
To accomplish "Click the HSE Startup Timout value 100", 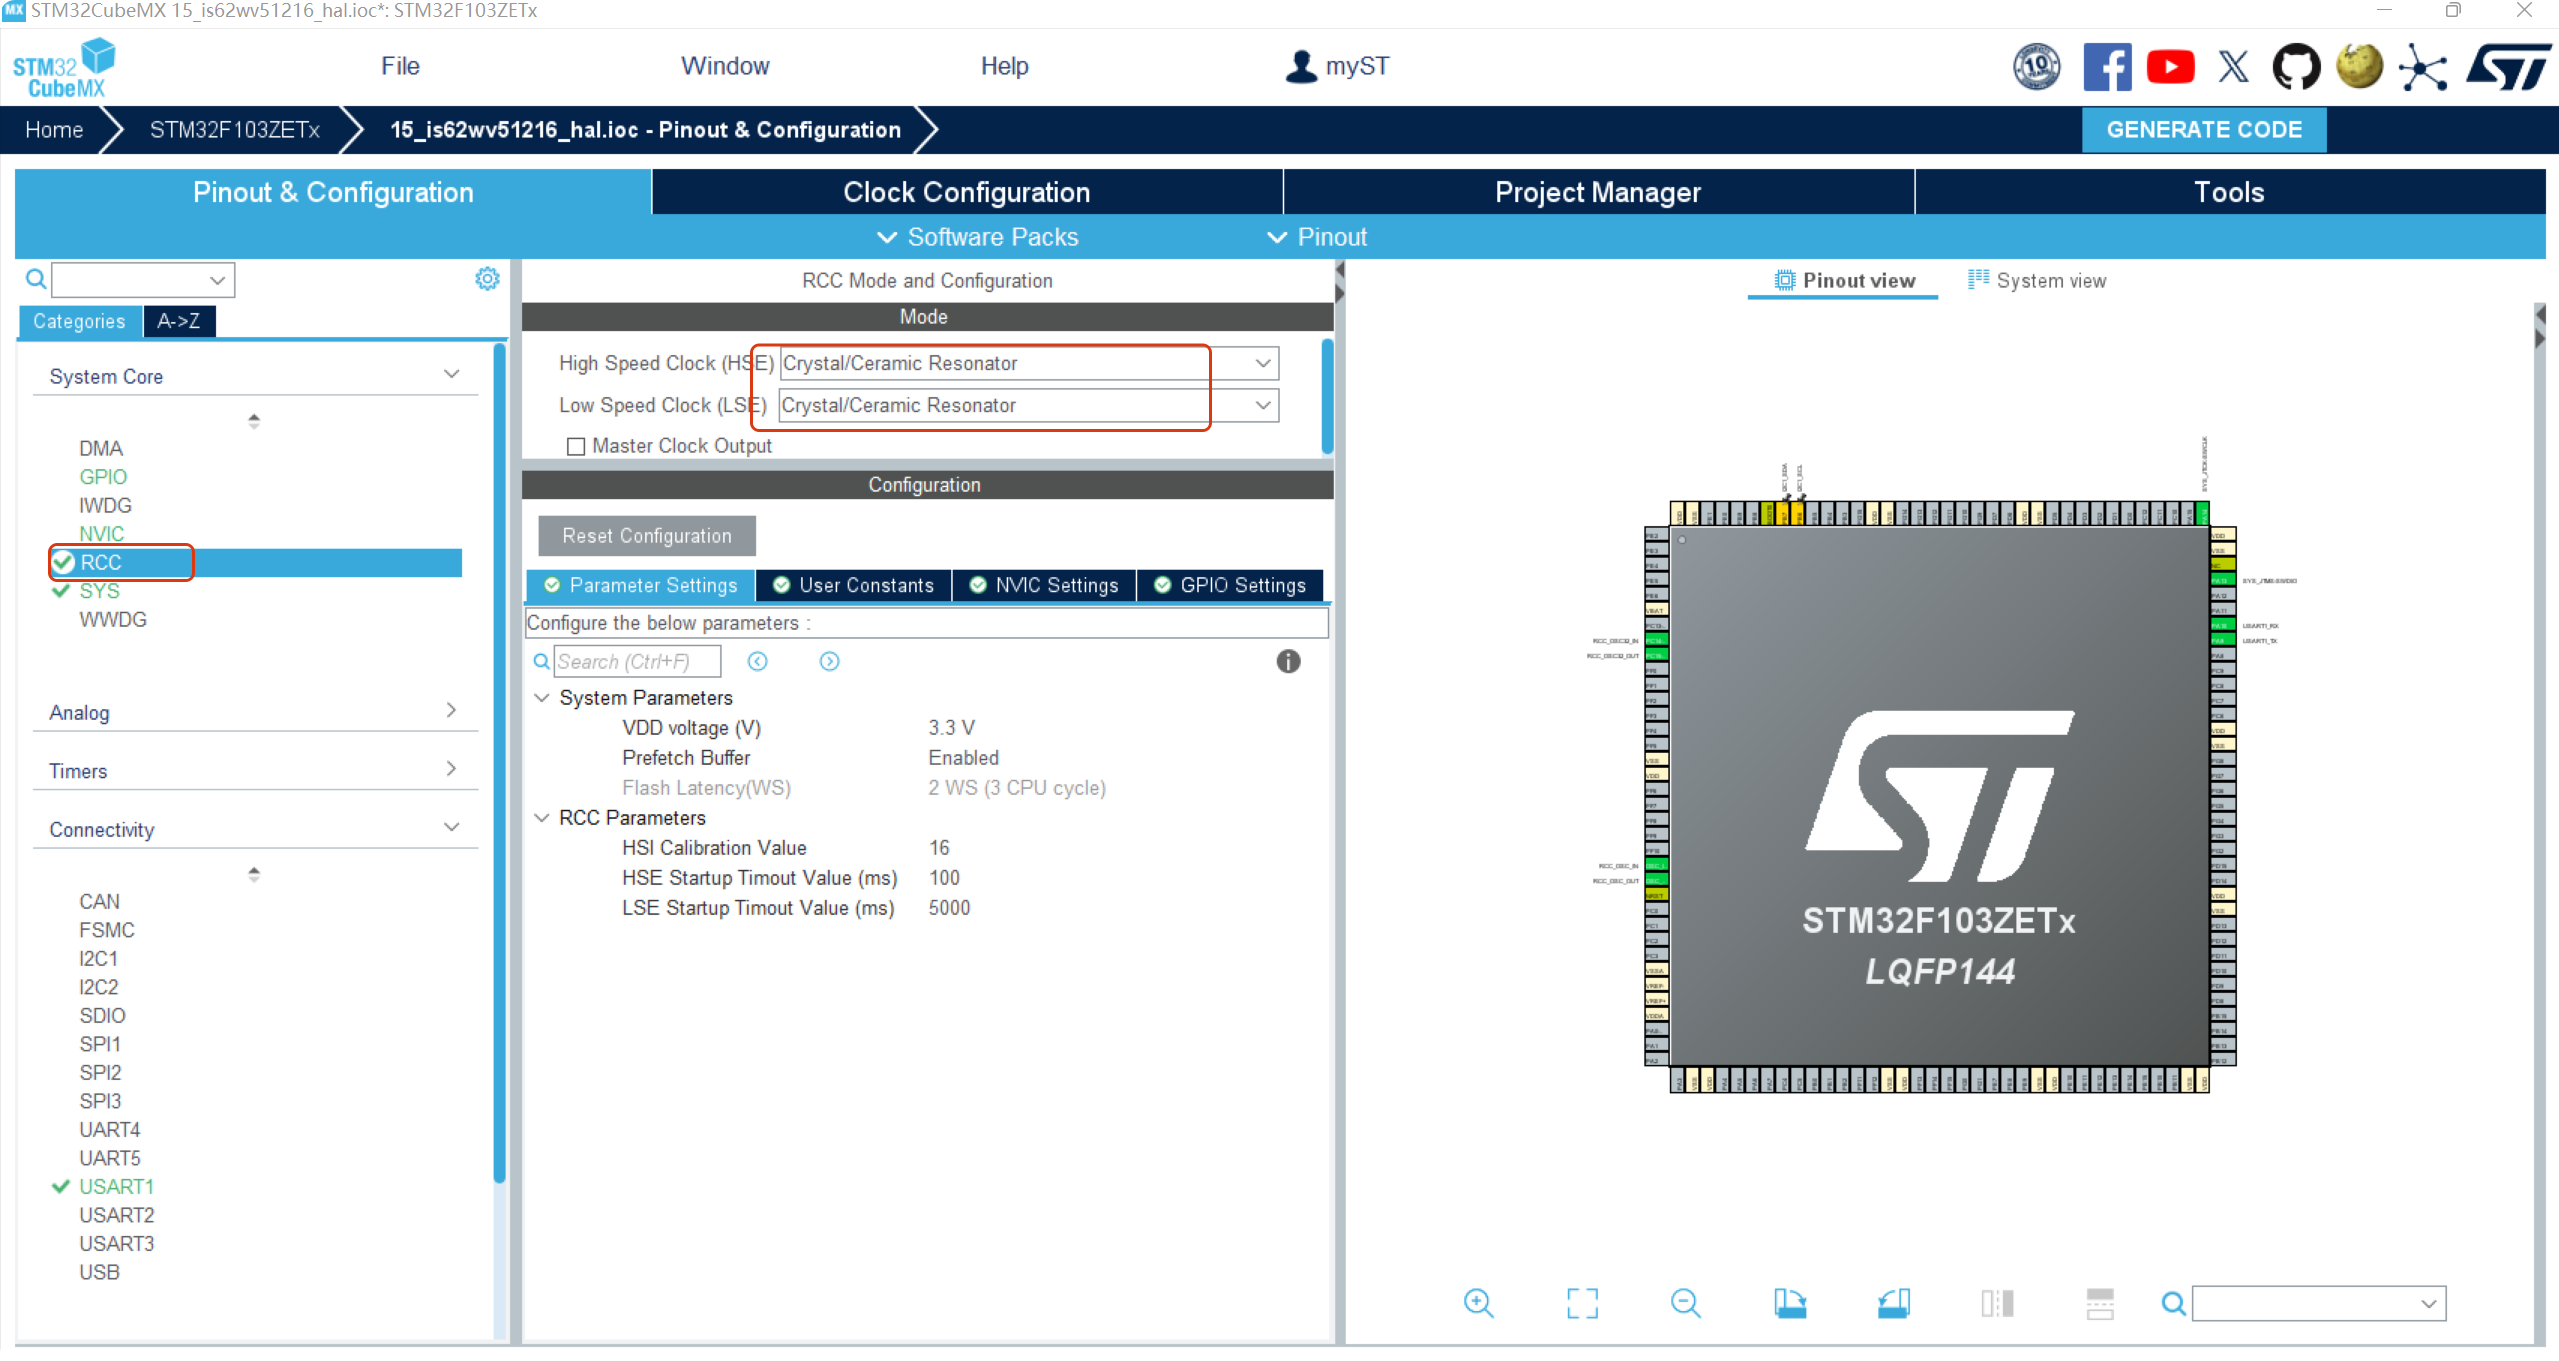I will (944, 878).
